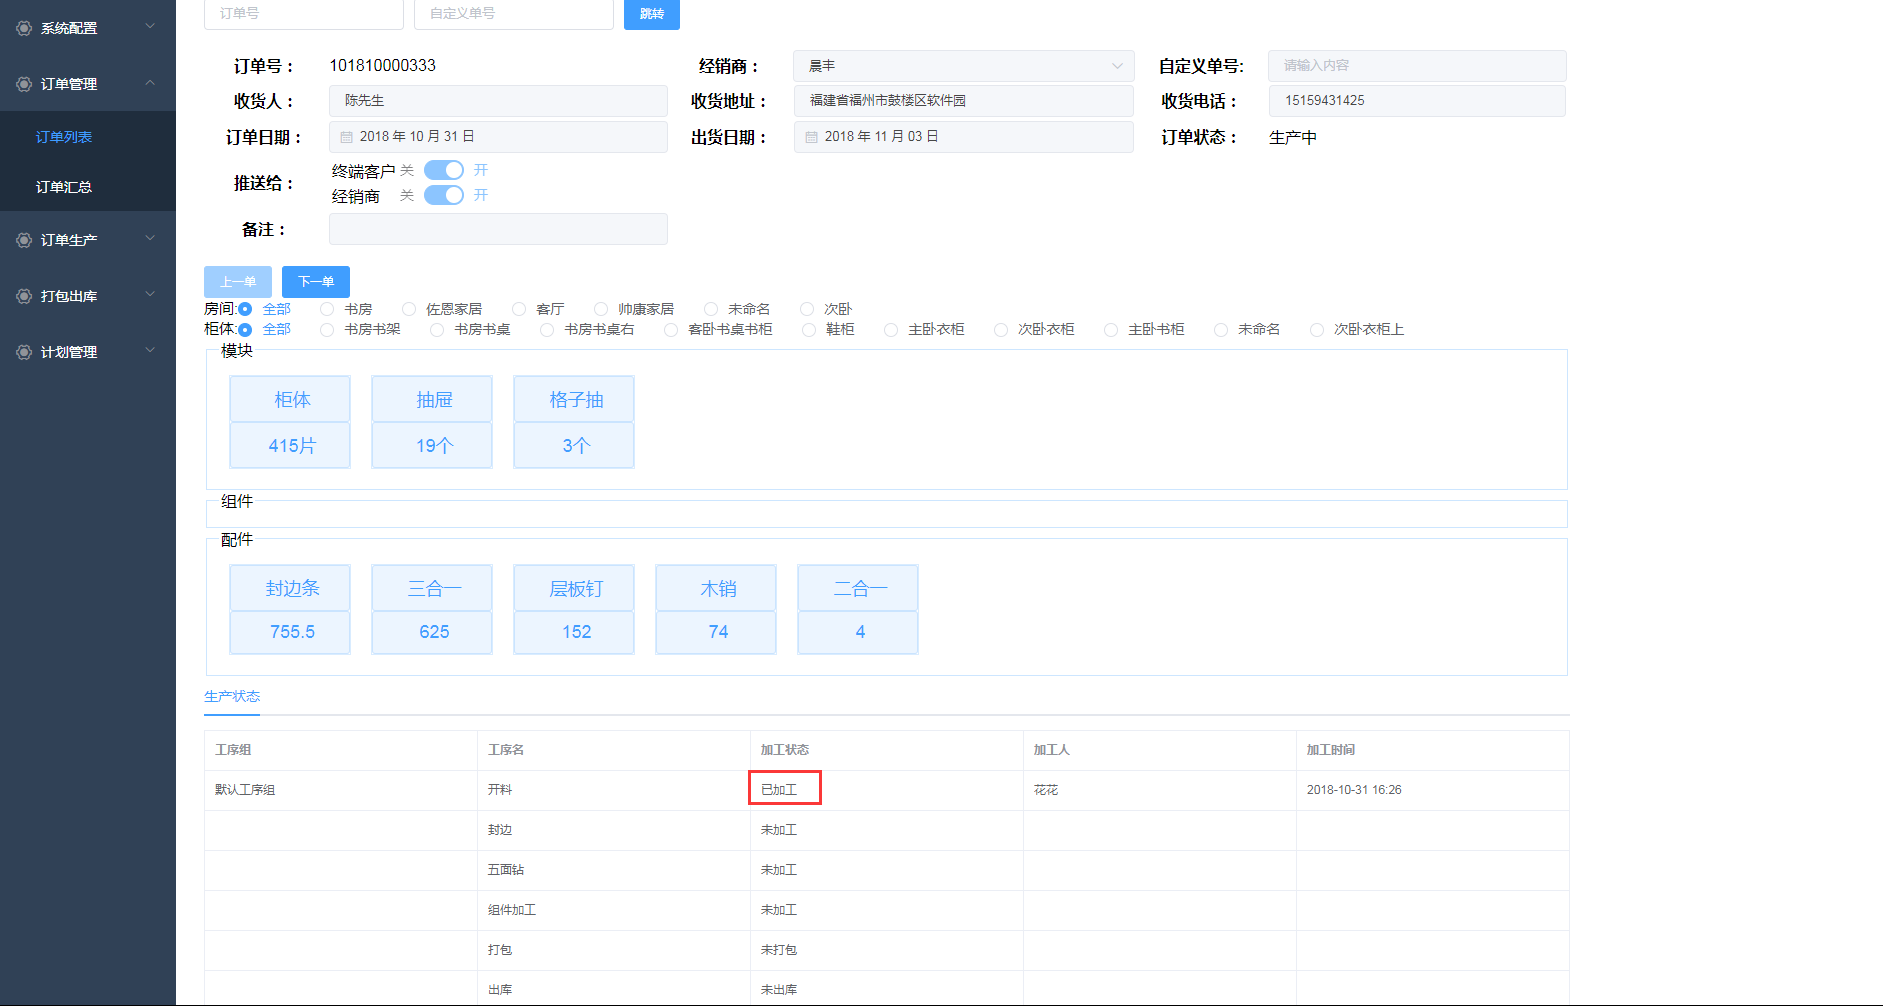Open the 经销商 dropdown showing 晨丰
This screenshot has height=1006, width=1883.
[x=963, y=66]
